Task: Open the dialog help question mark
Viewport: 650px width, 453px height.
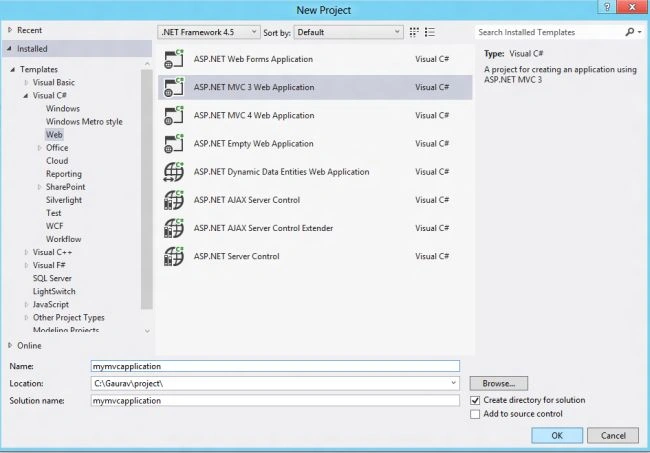Action: point(606,7)
